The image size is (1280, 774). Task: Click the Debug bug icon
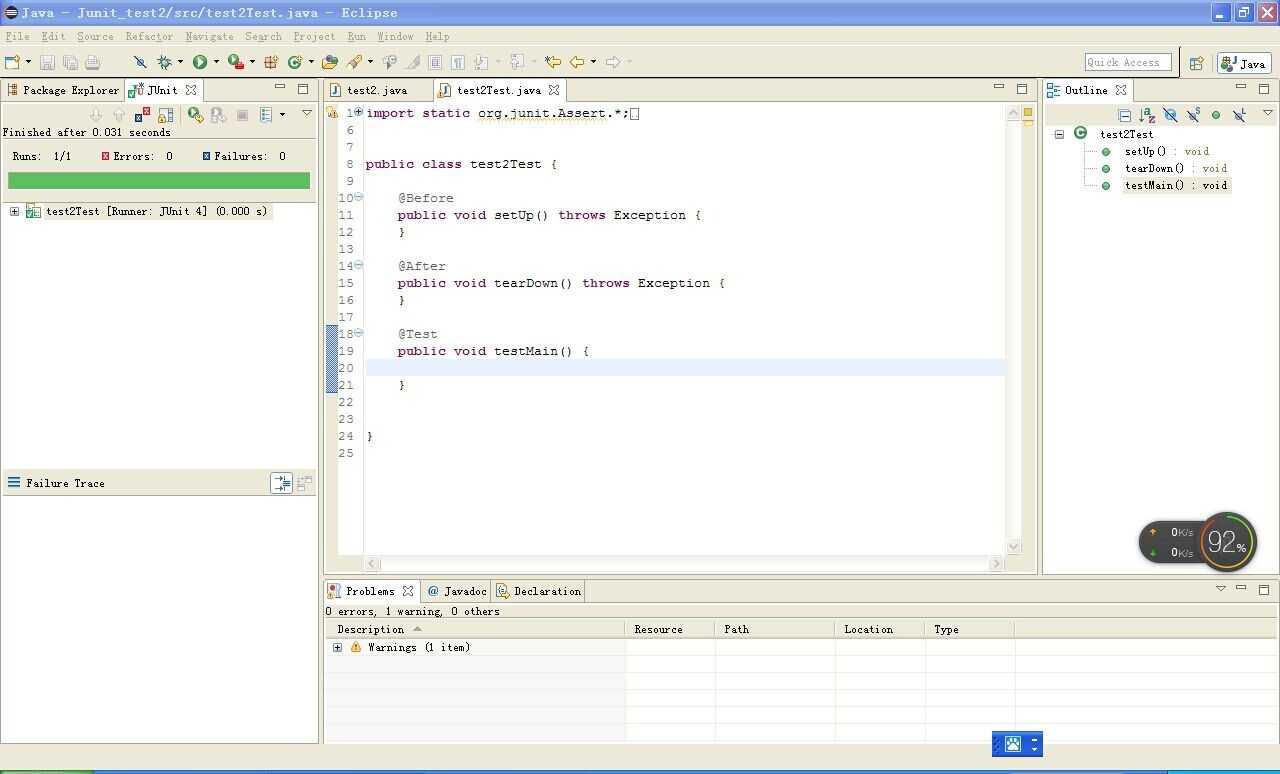[x=165, y=62]
